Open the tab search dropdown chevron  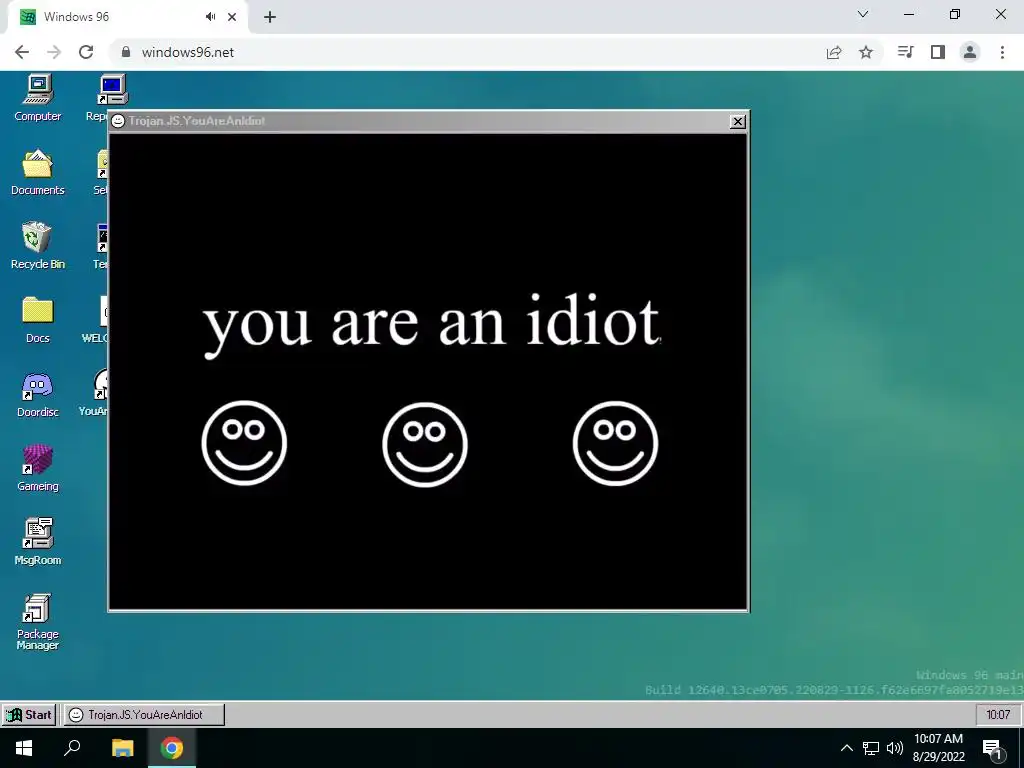(x=863, y=14)
